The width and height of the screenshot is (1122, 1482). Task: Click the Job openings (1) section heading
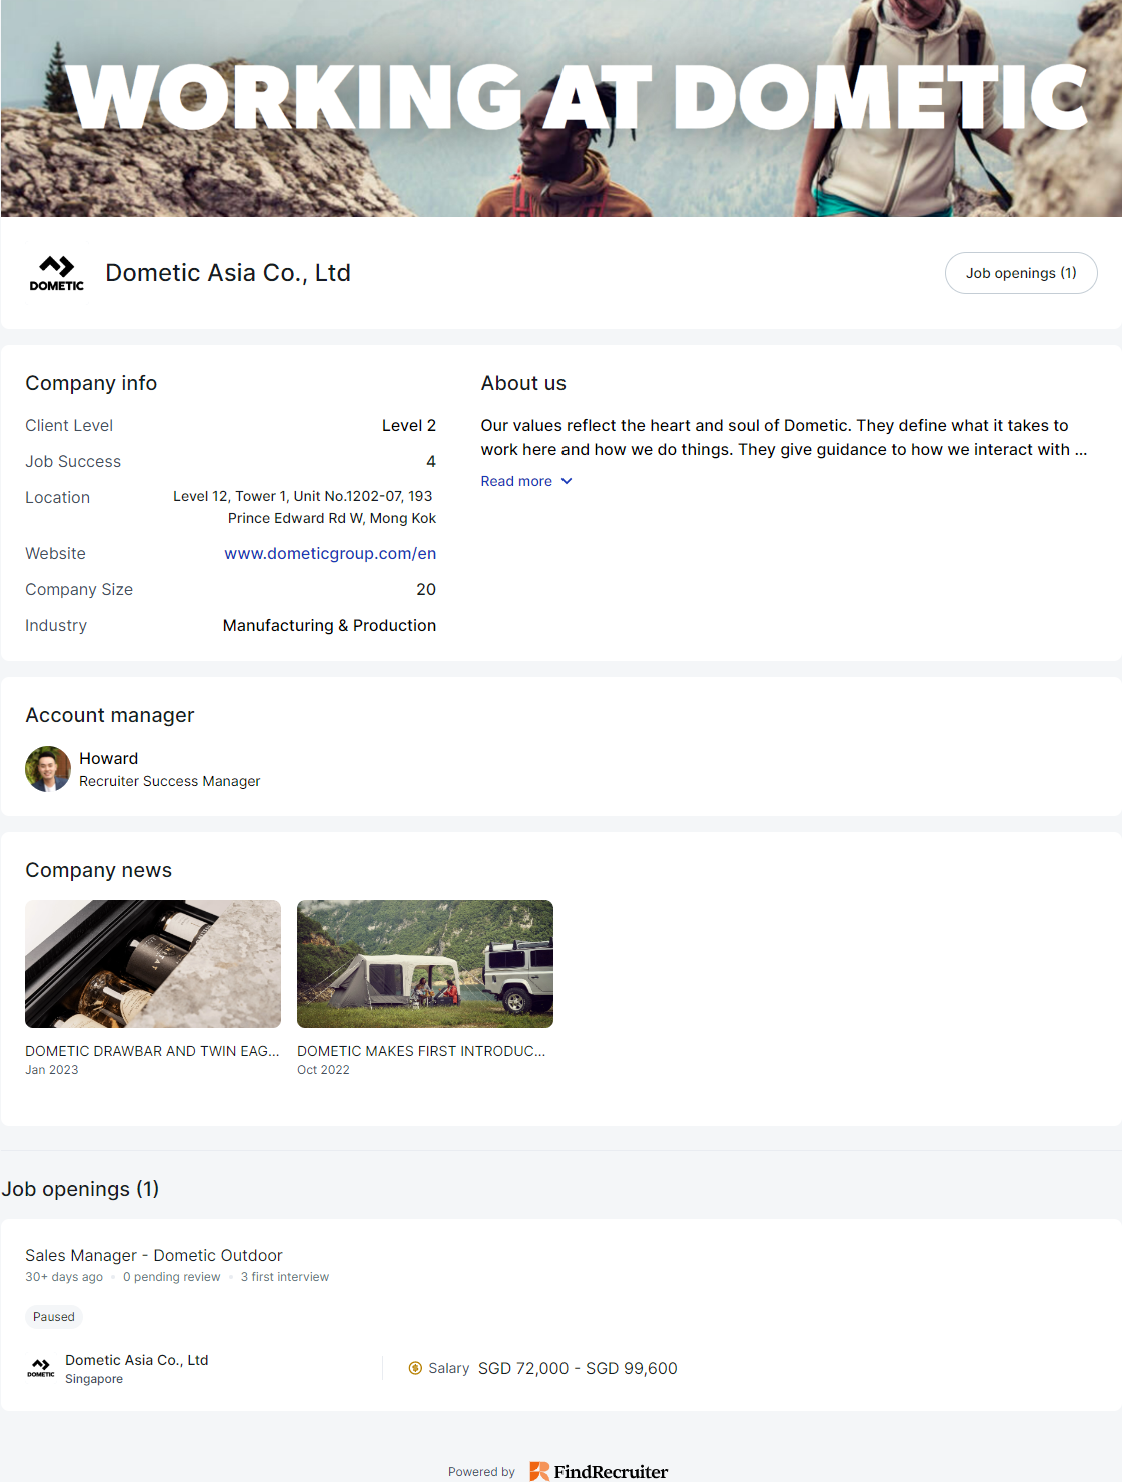tap(81, 1189)
